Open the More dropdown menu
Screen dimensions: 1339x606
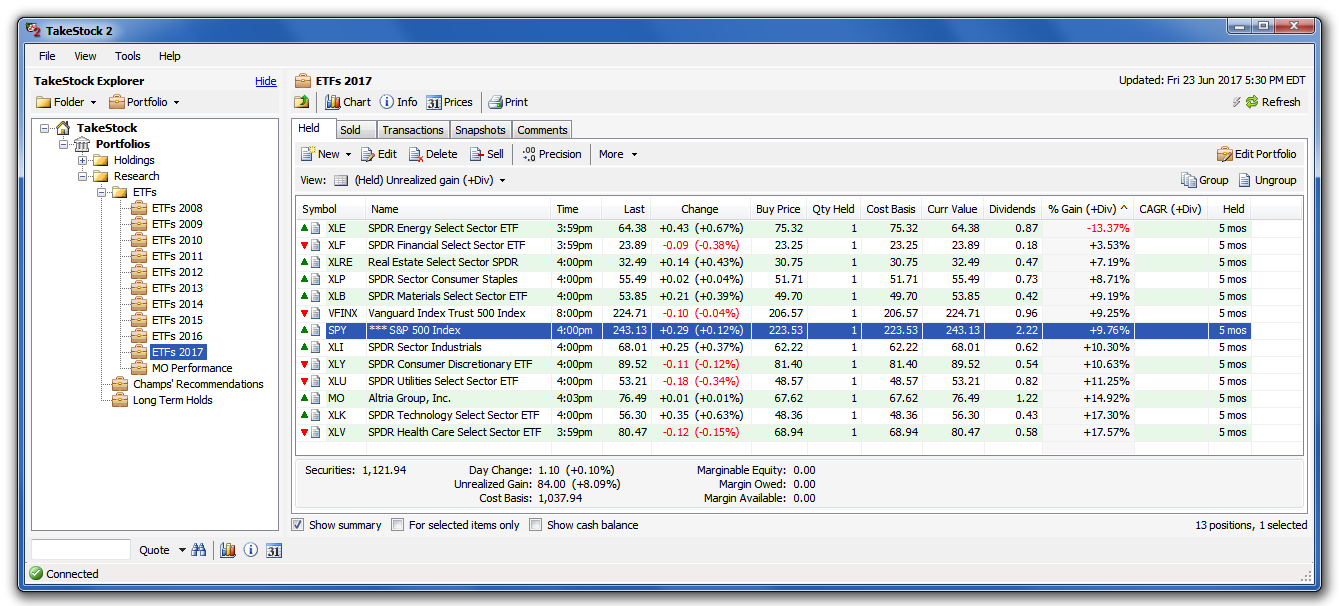tap(618, 154)
